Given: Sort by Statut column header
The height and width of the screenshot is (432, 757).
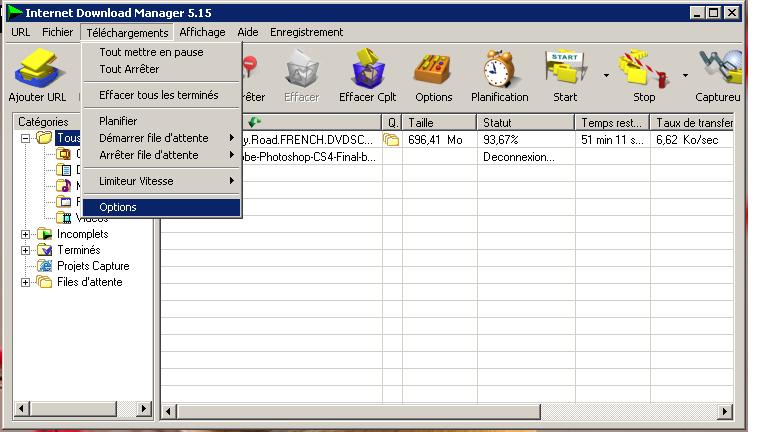Looking at the screenshot, I should pos(525,123).
